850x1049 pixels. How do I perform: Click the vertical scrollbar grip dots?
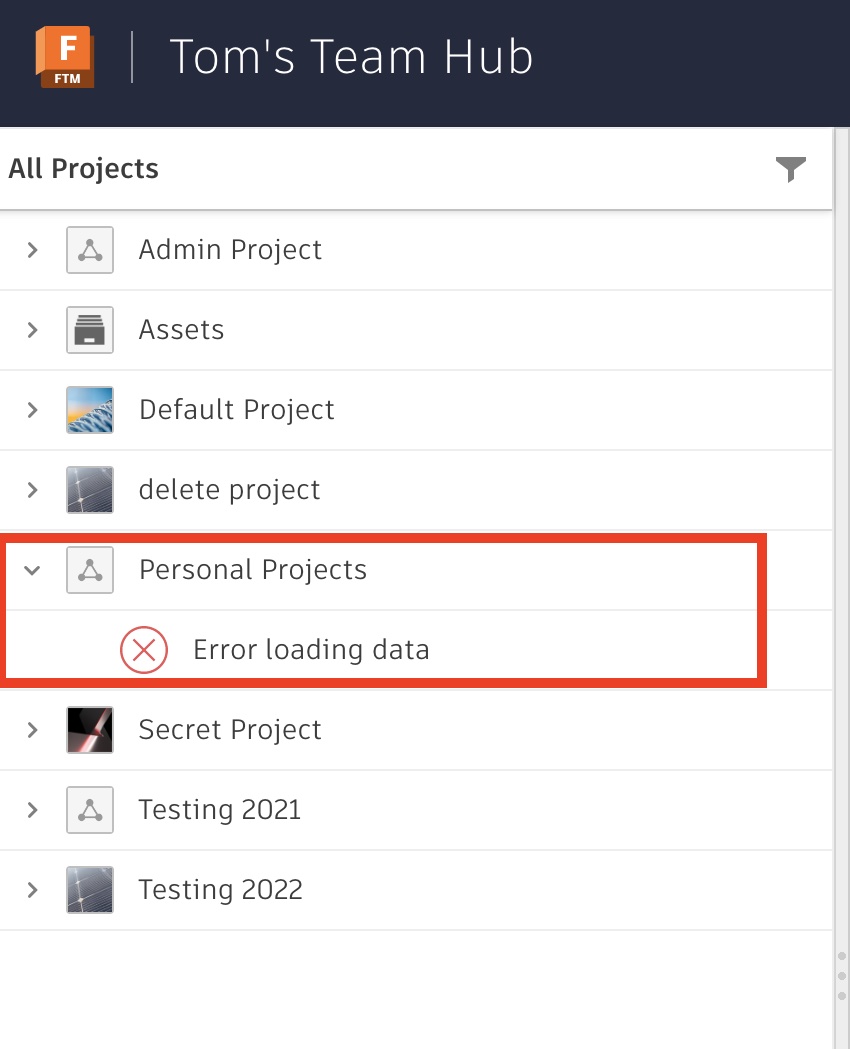[842, 975]
